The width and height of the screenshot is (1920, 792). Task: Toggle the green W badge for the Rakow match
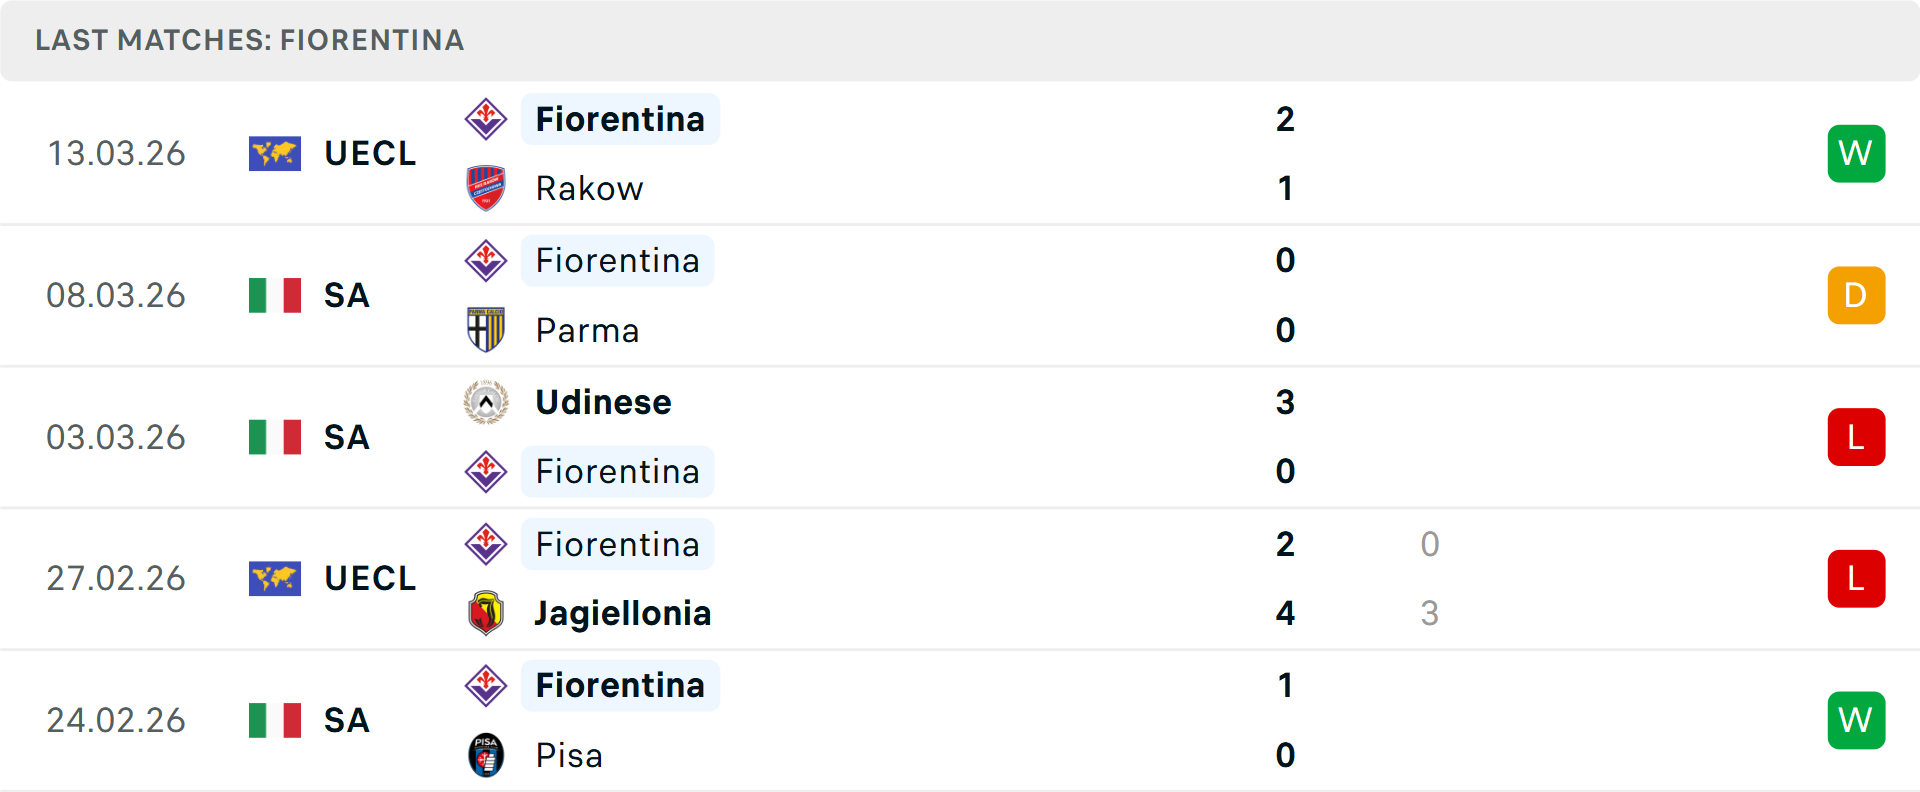pyautogui.click(x=1856, y=153)
